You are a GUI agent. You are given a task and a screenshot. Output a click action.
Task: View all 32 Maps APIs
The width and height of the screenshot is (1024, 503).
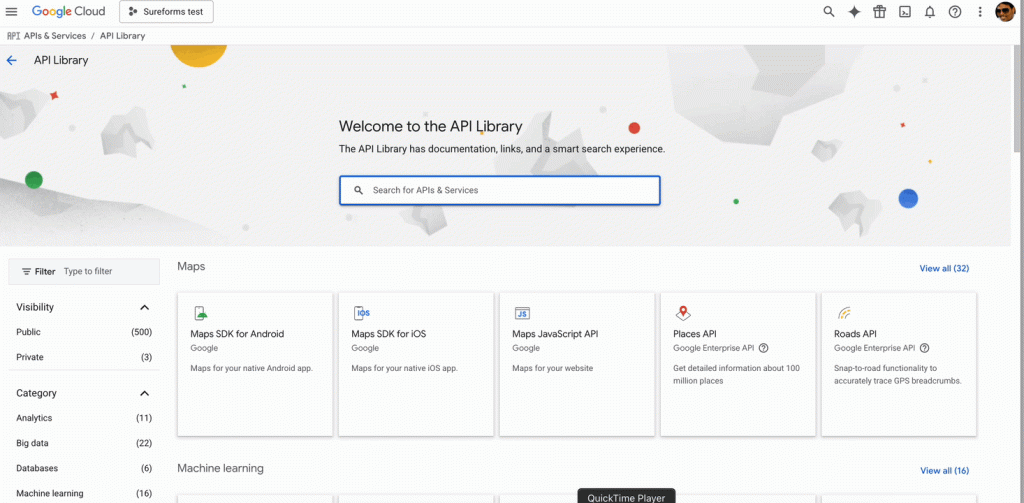coord(944,268)
